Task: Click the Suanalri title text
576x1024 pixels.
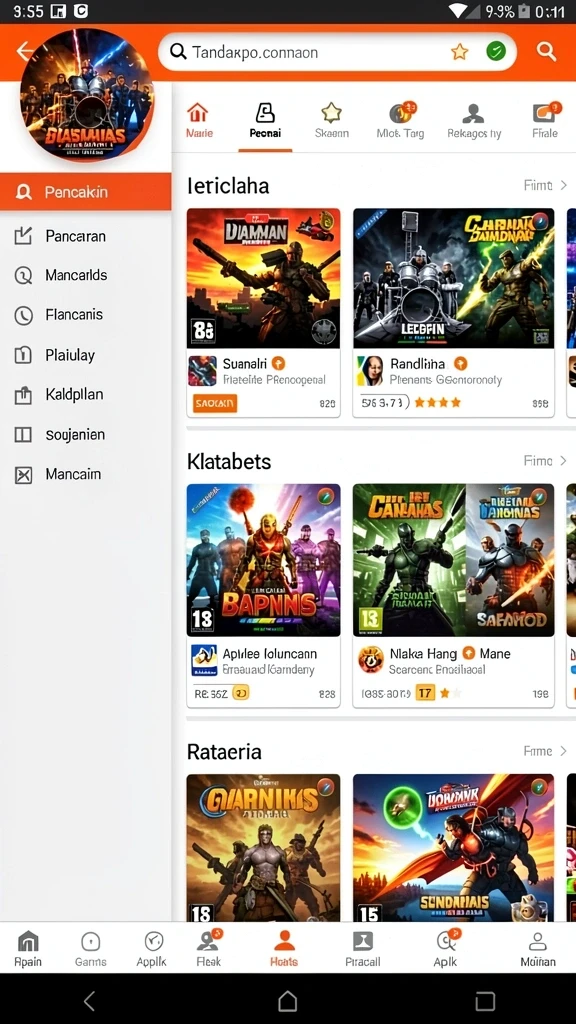Action: [x=245, y=364]
